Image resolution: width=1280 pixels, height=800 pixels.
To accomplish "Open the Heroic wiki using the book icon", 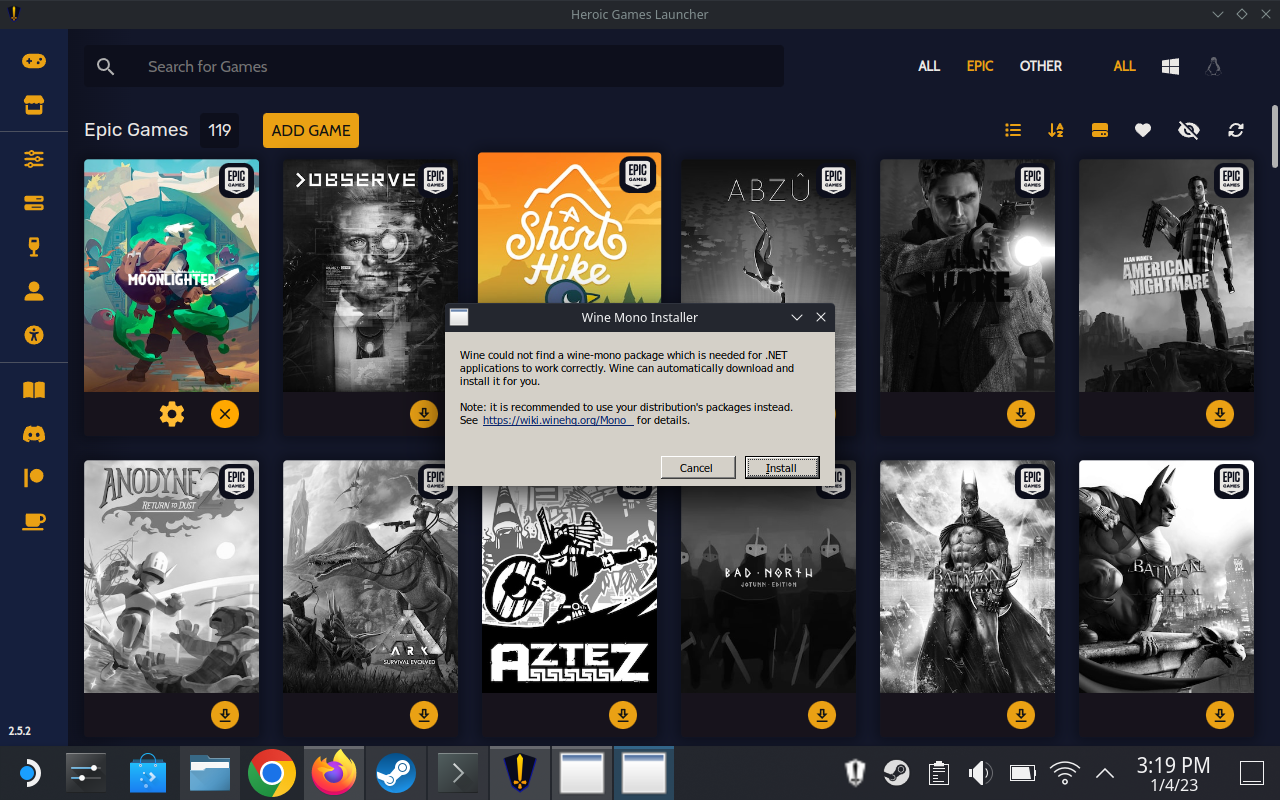I will click(34, 390).
